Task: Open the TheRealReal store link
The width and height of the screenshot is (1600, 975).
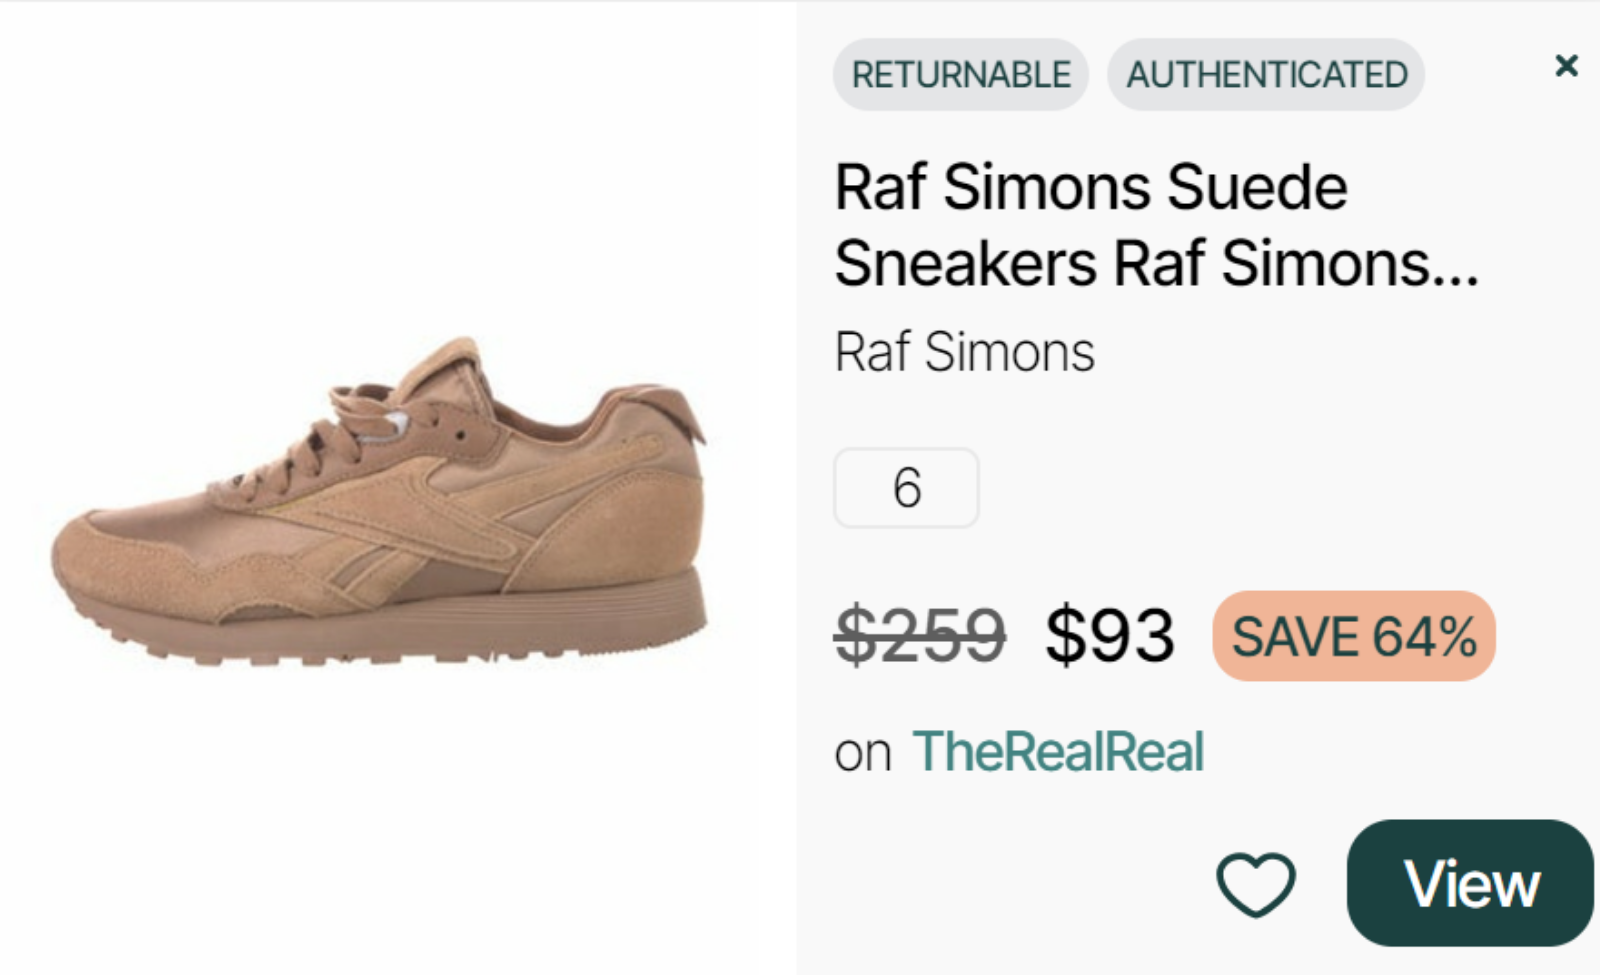Action: coord(1058,752)
